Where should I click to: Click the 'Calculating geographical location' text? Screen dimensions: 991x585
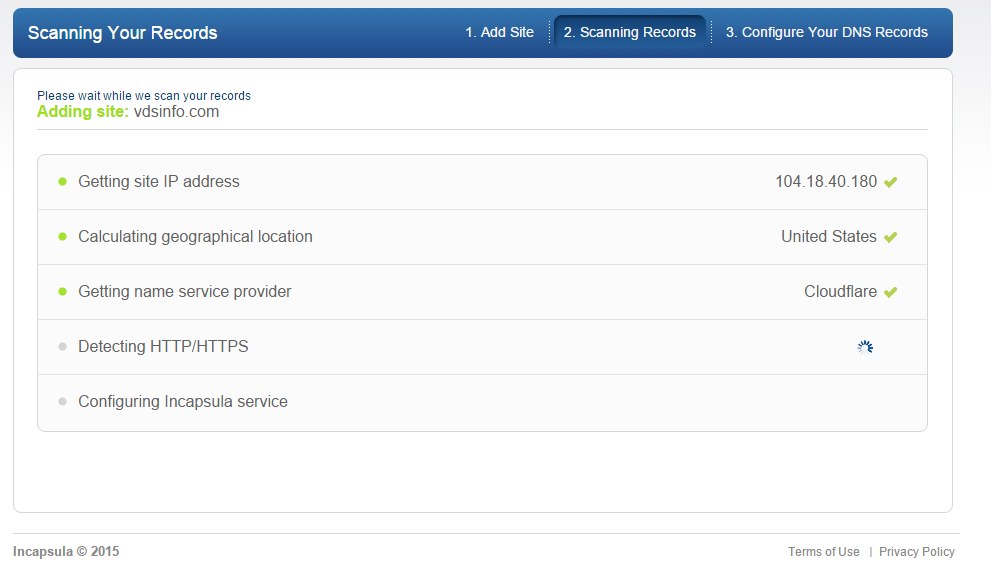click(195, 237)
